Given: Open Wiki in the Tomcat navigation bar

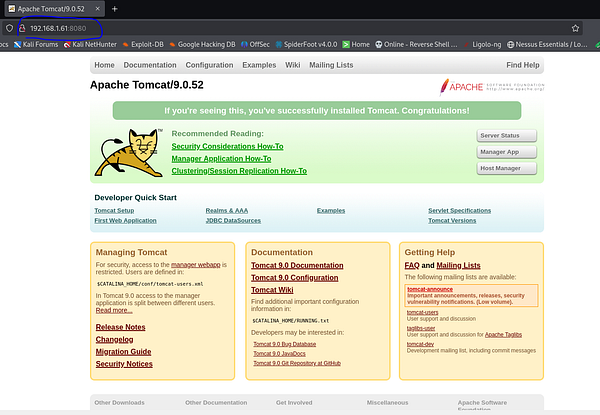Looking at the screenshot, I should pyautogui.click(x=293, y=65).
